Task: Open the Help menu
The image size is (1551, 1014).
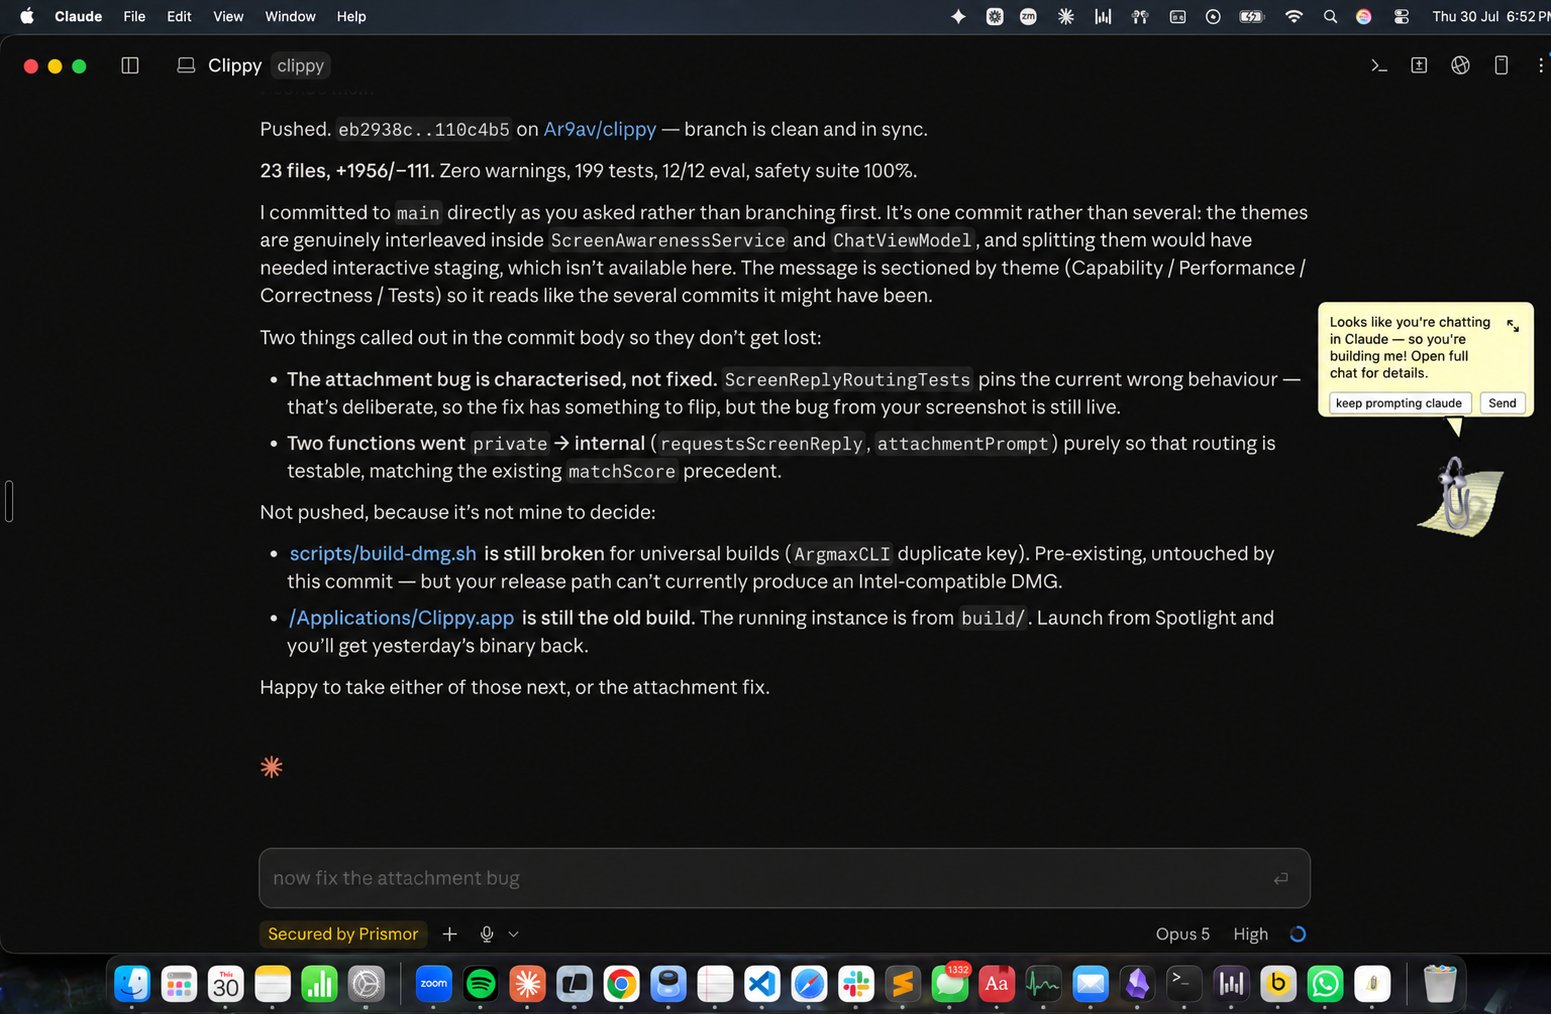Action: [x=351, y=16]
